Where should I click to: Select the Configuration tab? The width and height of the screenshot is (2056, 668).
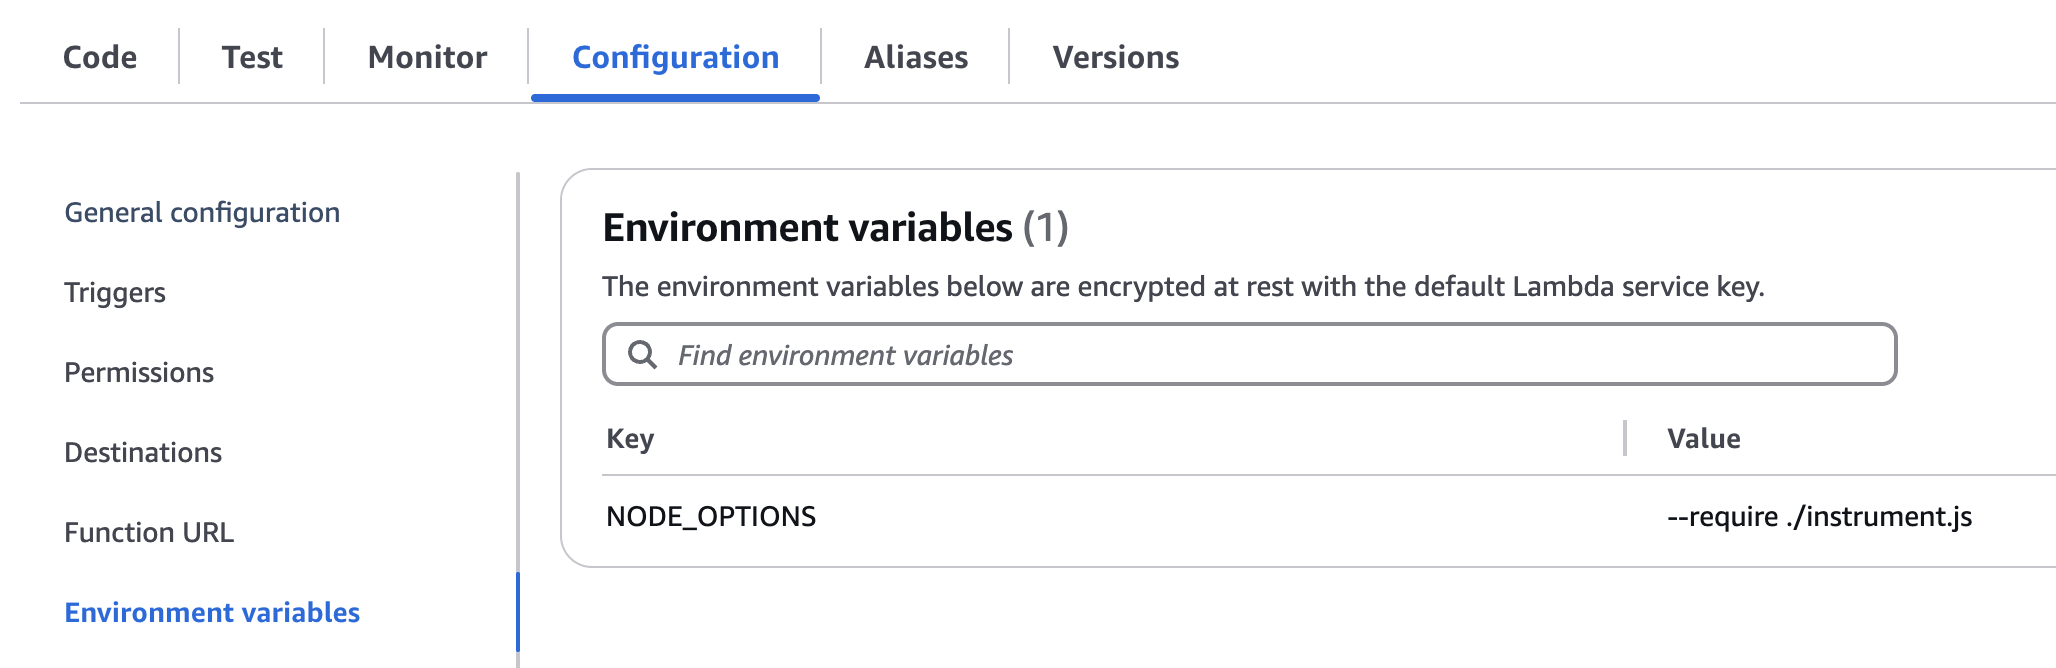pyautogui.click(x=675, y=57)
